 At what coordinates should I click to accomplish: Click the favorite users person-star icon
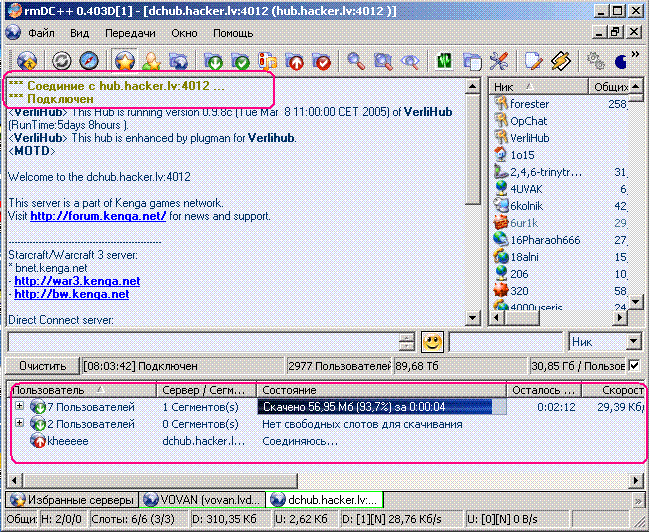[151, 61]
